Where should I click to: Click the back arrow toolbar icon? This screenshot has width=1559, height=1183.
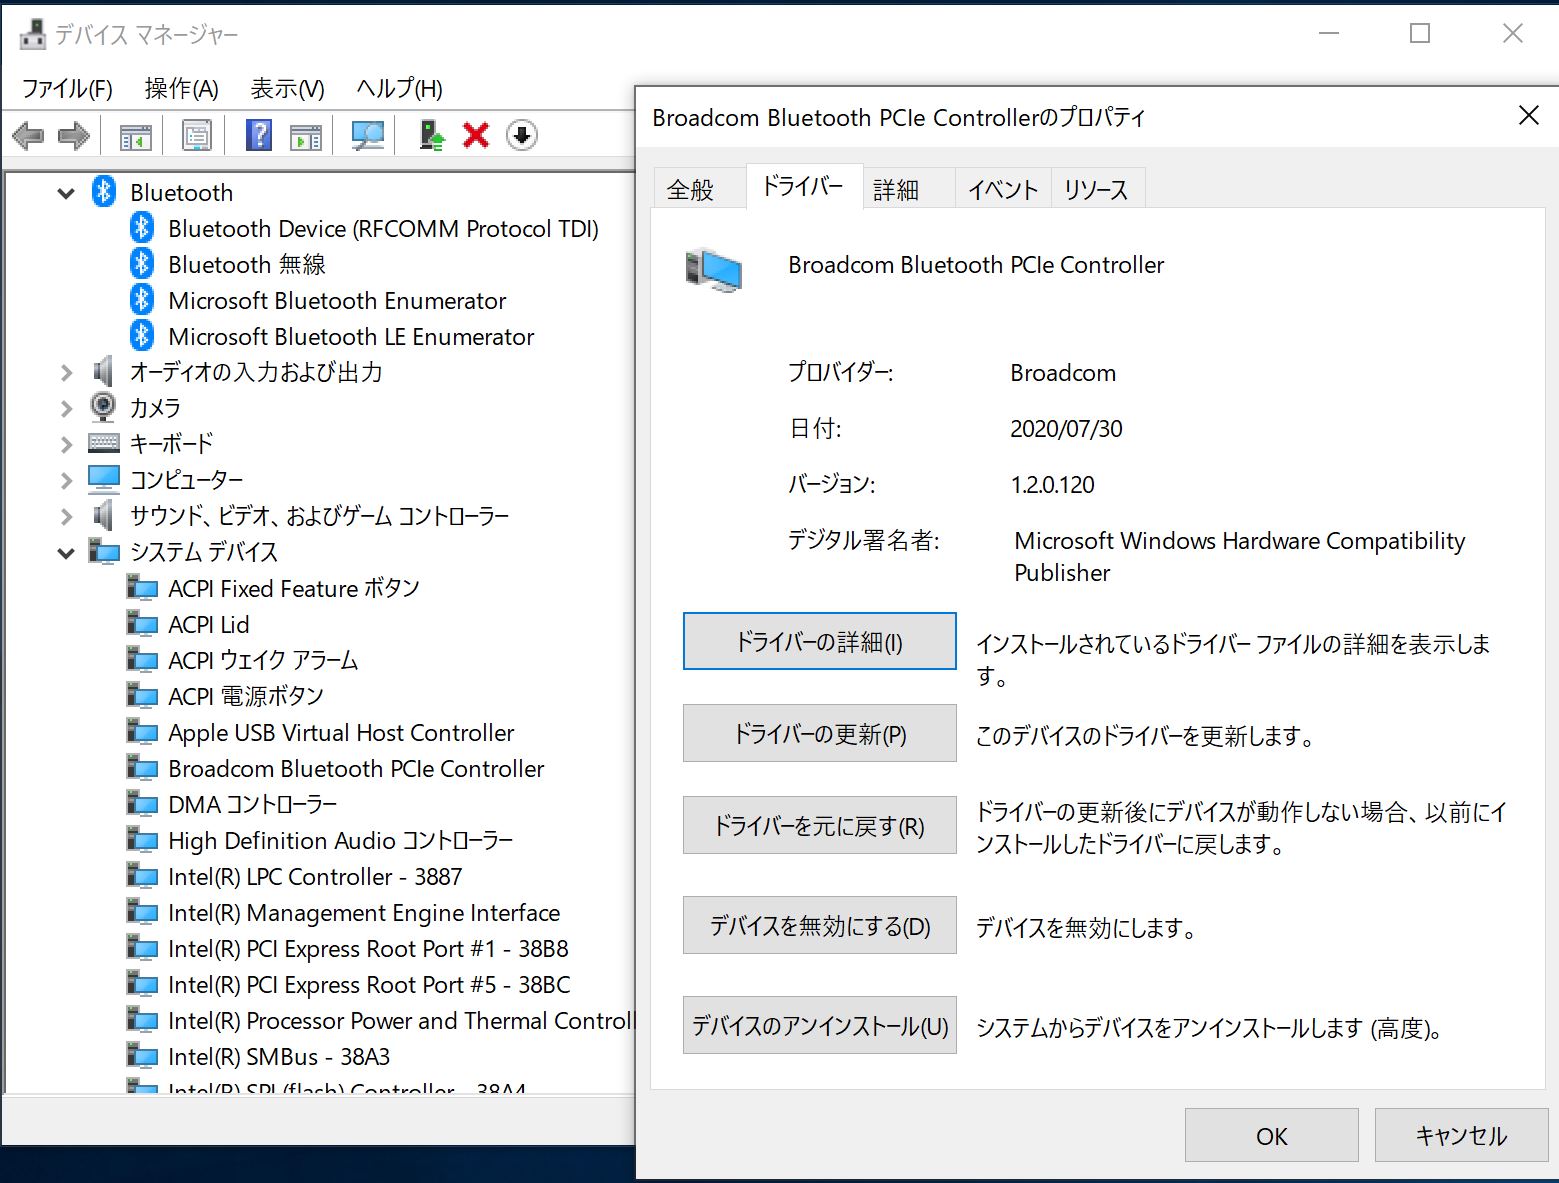(28, 135)
